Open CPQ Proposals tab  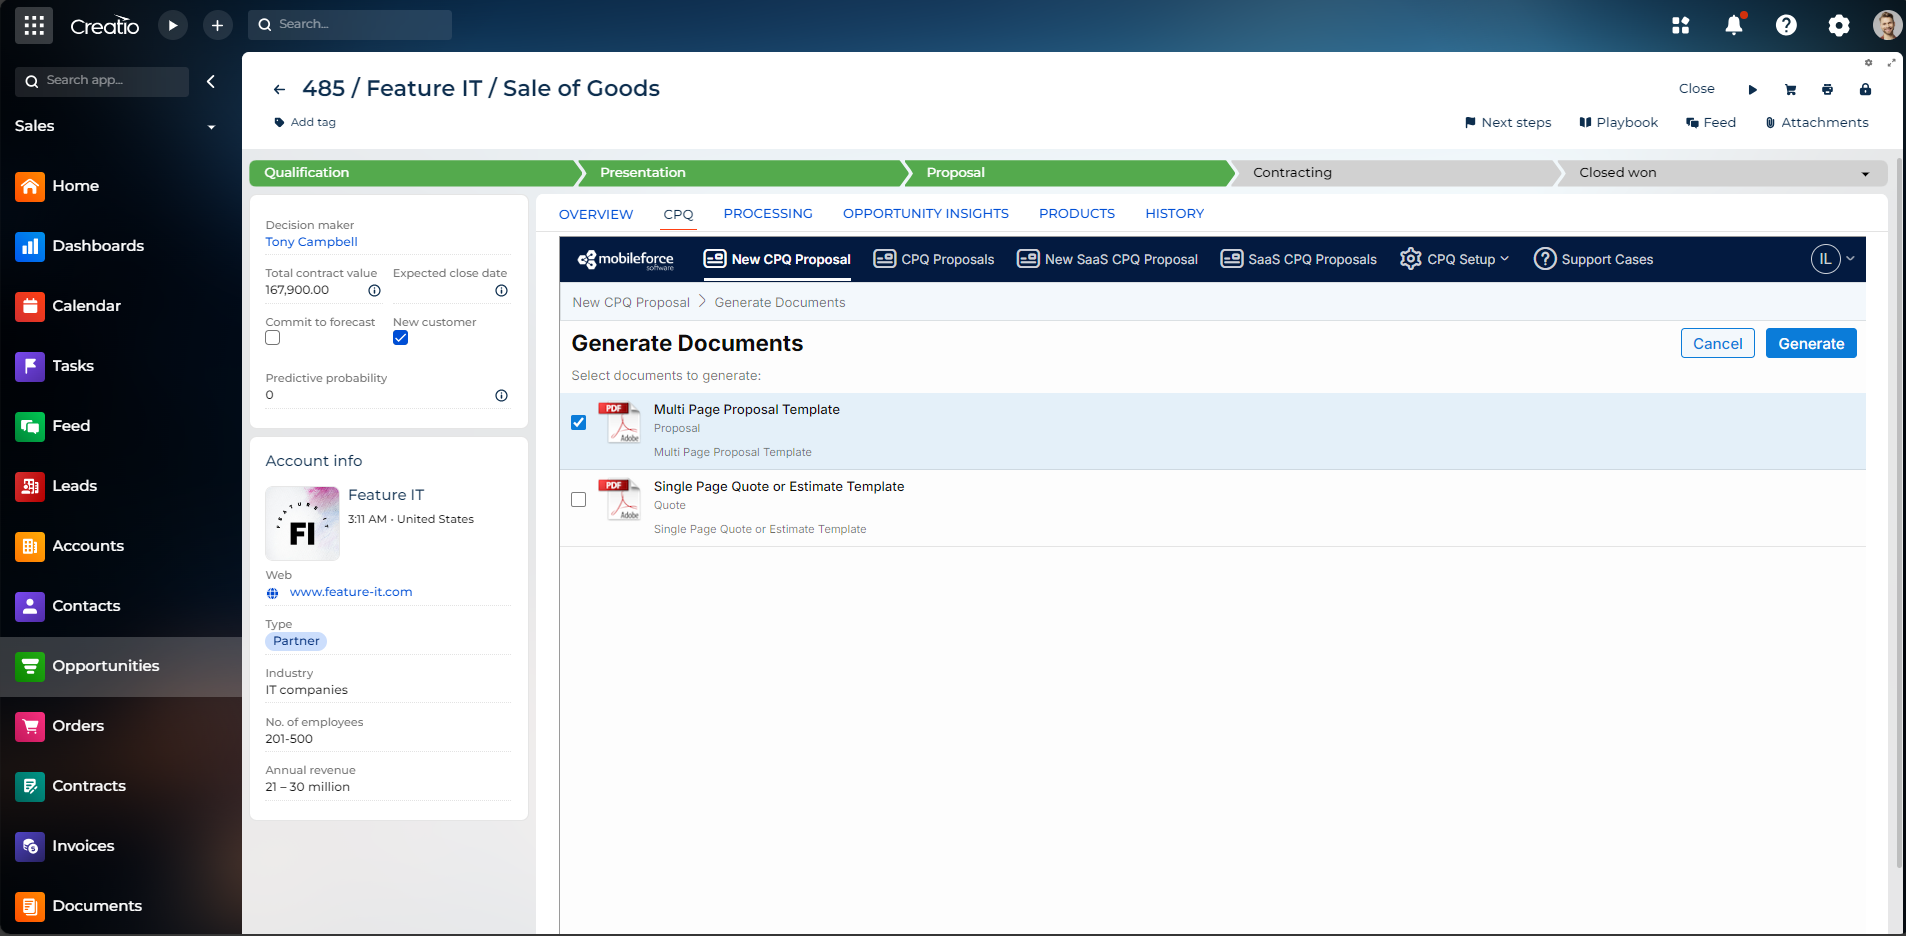point(934,259)
